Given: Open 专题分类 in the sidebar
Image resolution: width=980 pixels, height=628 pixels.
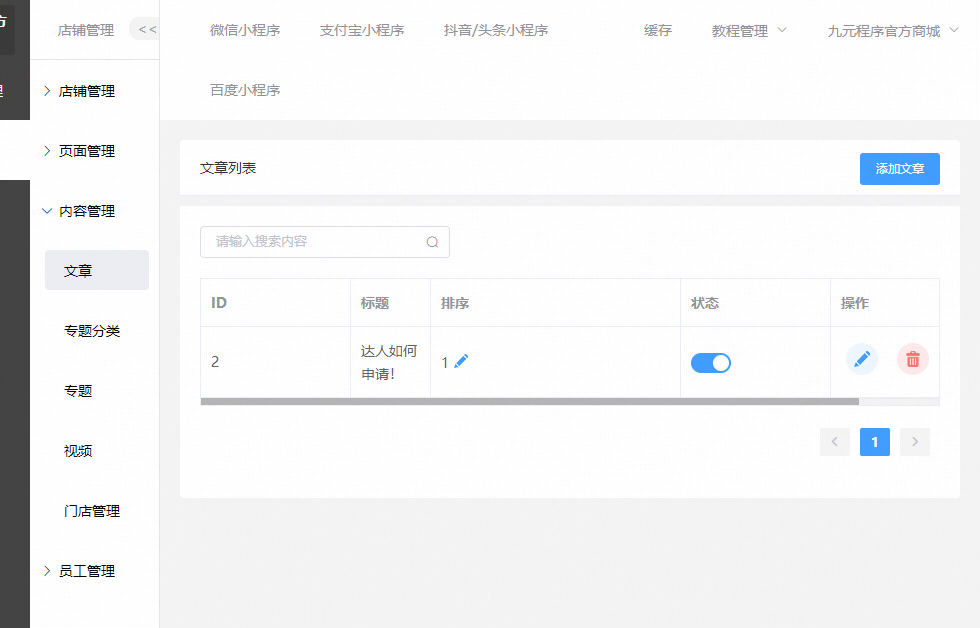Looking at the screenshot, I should (x=92, y=331).
